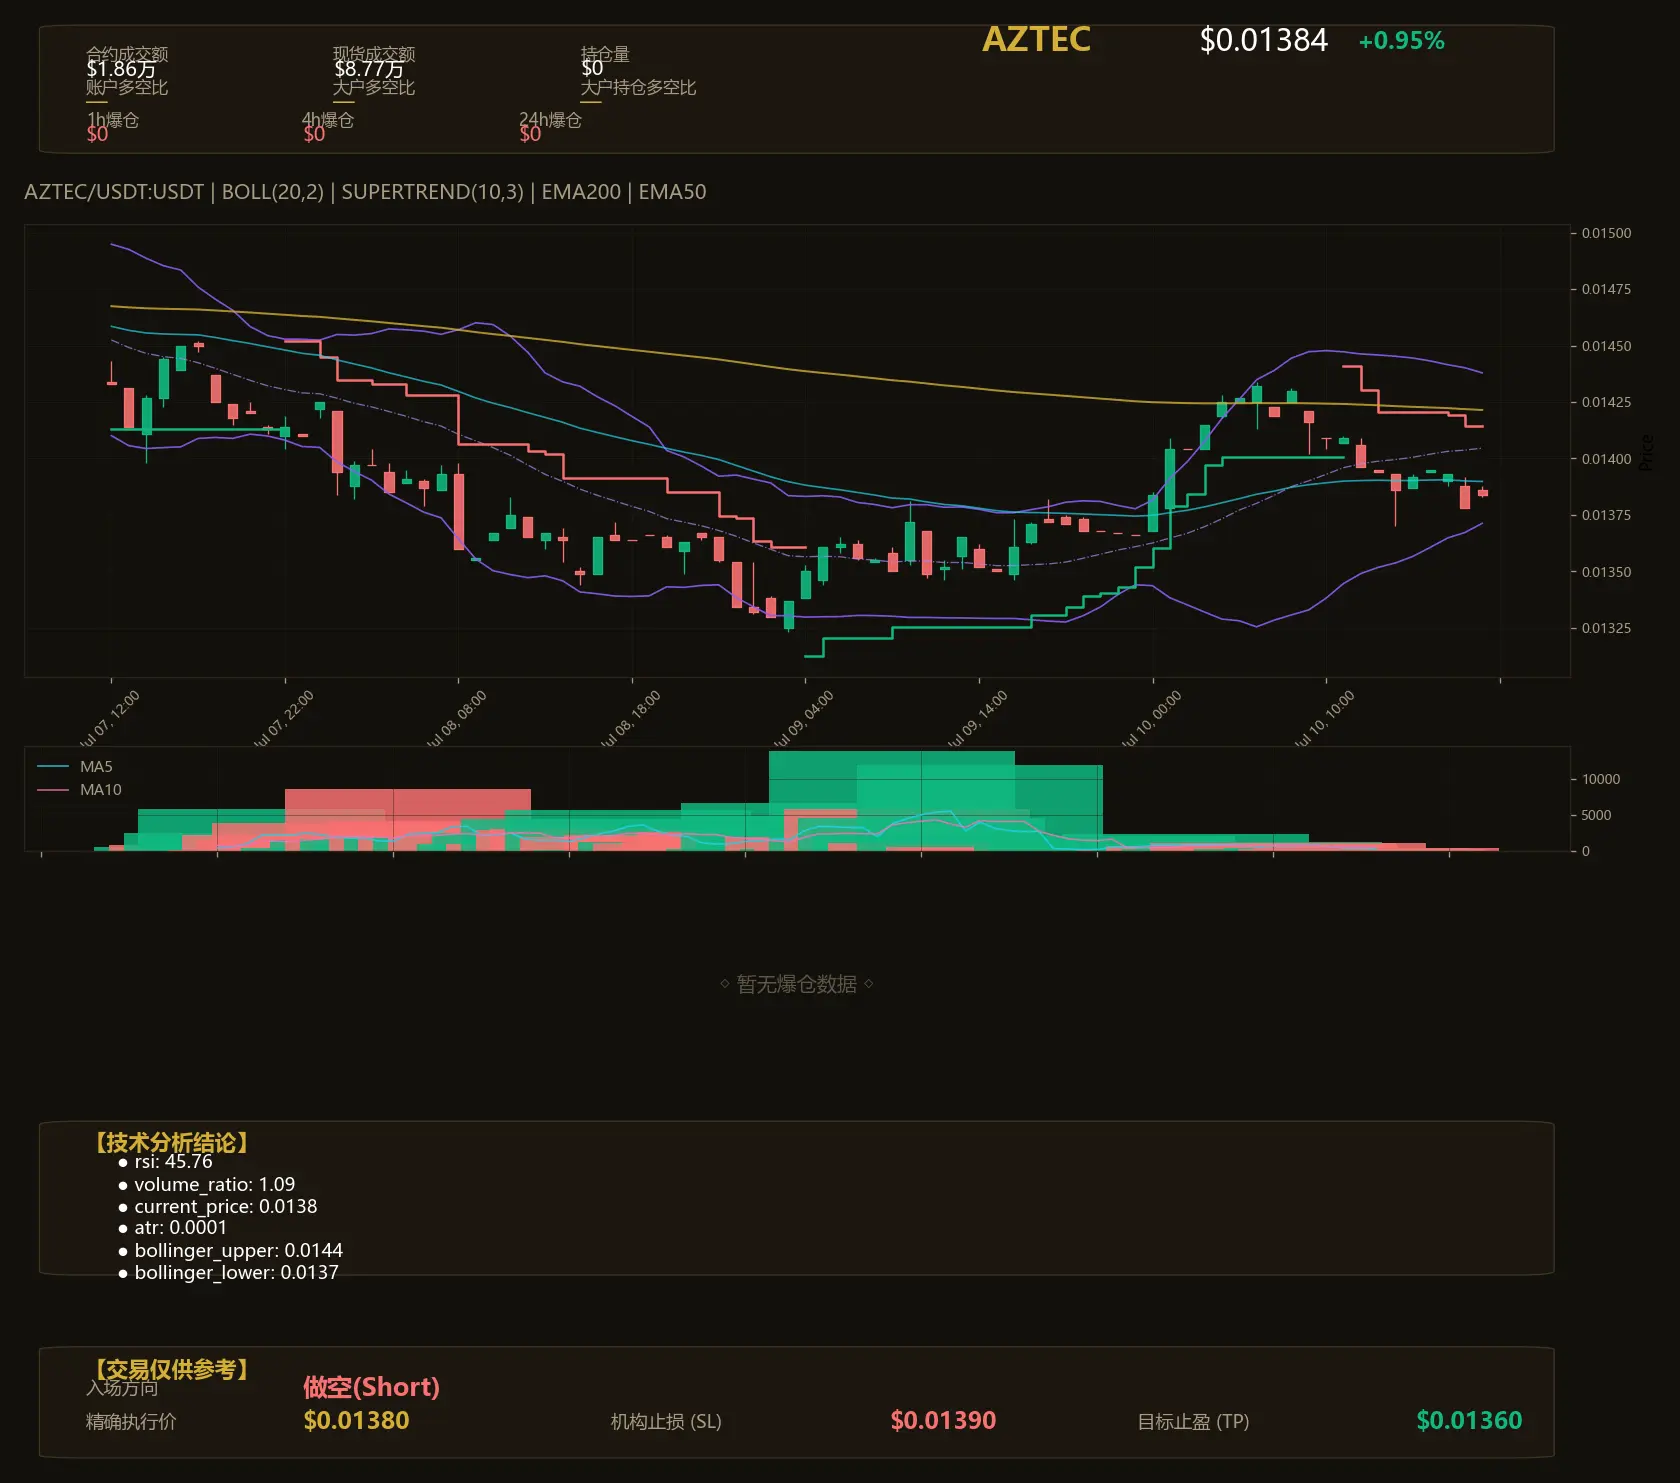Click the 大户持仓多空比 label
Image resolution: width=1680 pixels, height=1483 pixels.
point(638,87)
